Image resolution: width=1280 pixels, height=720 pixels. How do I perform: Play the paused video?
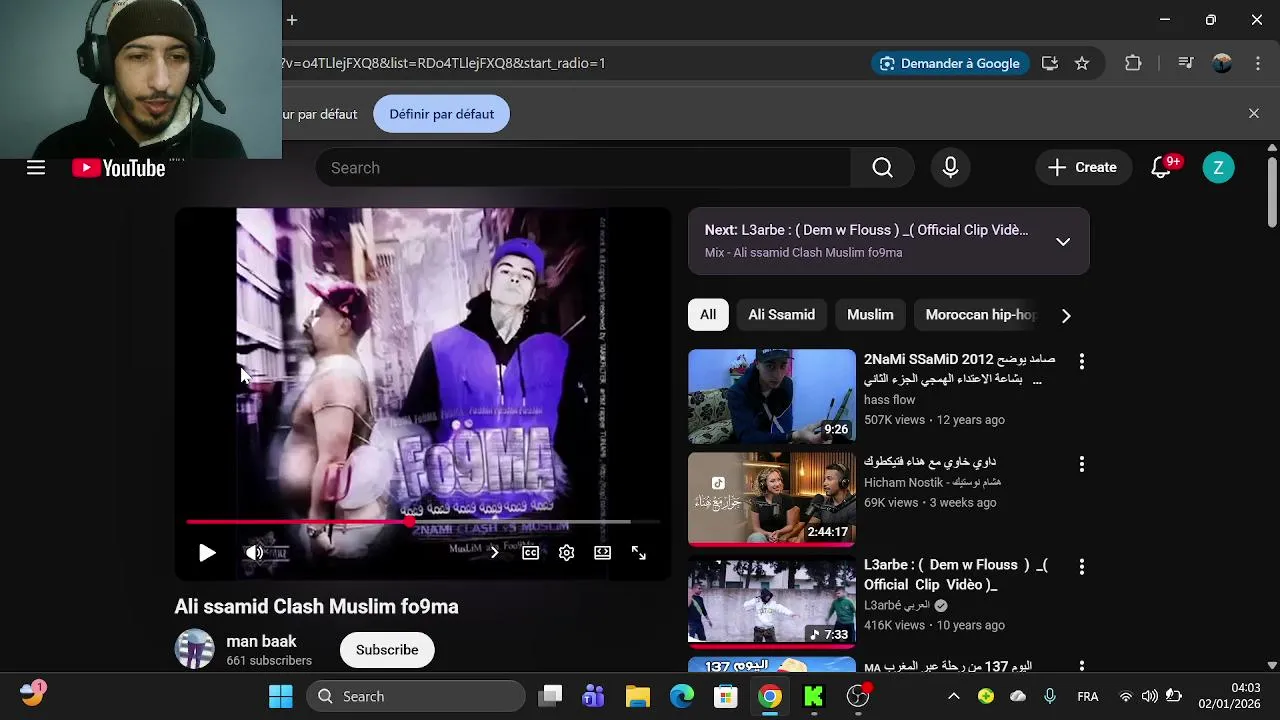(207, 553)
